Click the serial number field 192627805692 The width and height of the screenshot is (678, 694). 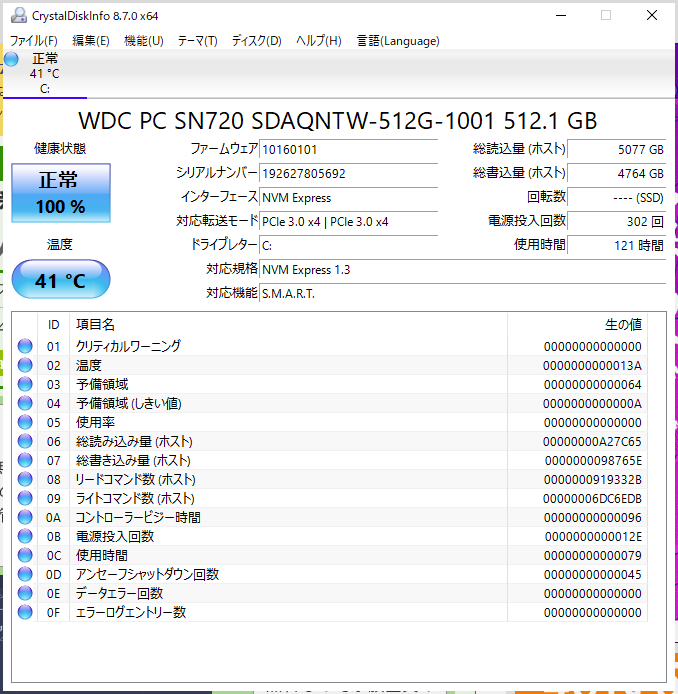(348, 174)
